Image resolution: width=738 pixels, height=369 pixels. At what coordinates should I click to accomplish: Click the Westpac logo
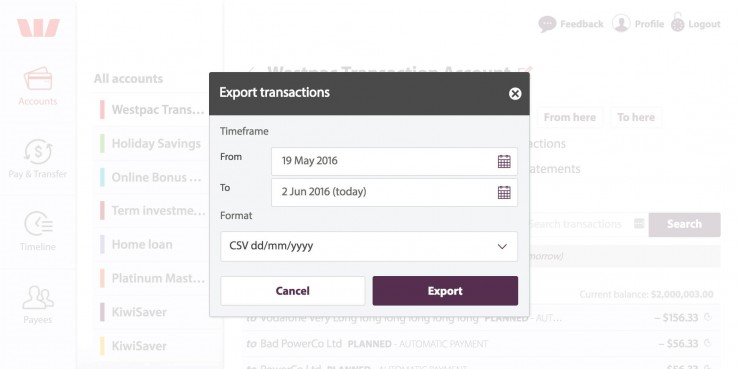click(38, 28)
